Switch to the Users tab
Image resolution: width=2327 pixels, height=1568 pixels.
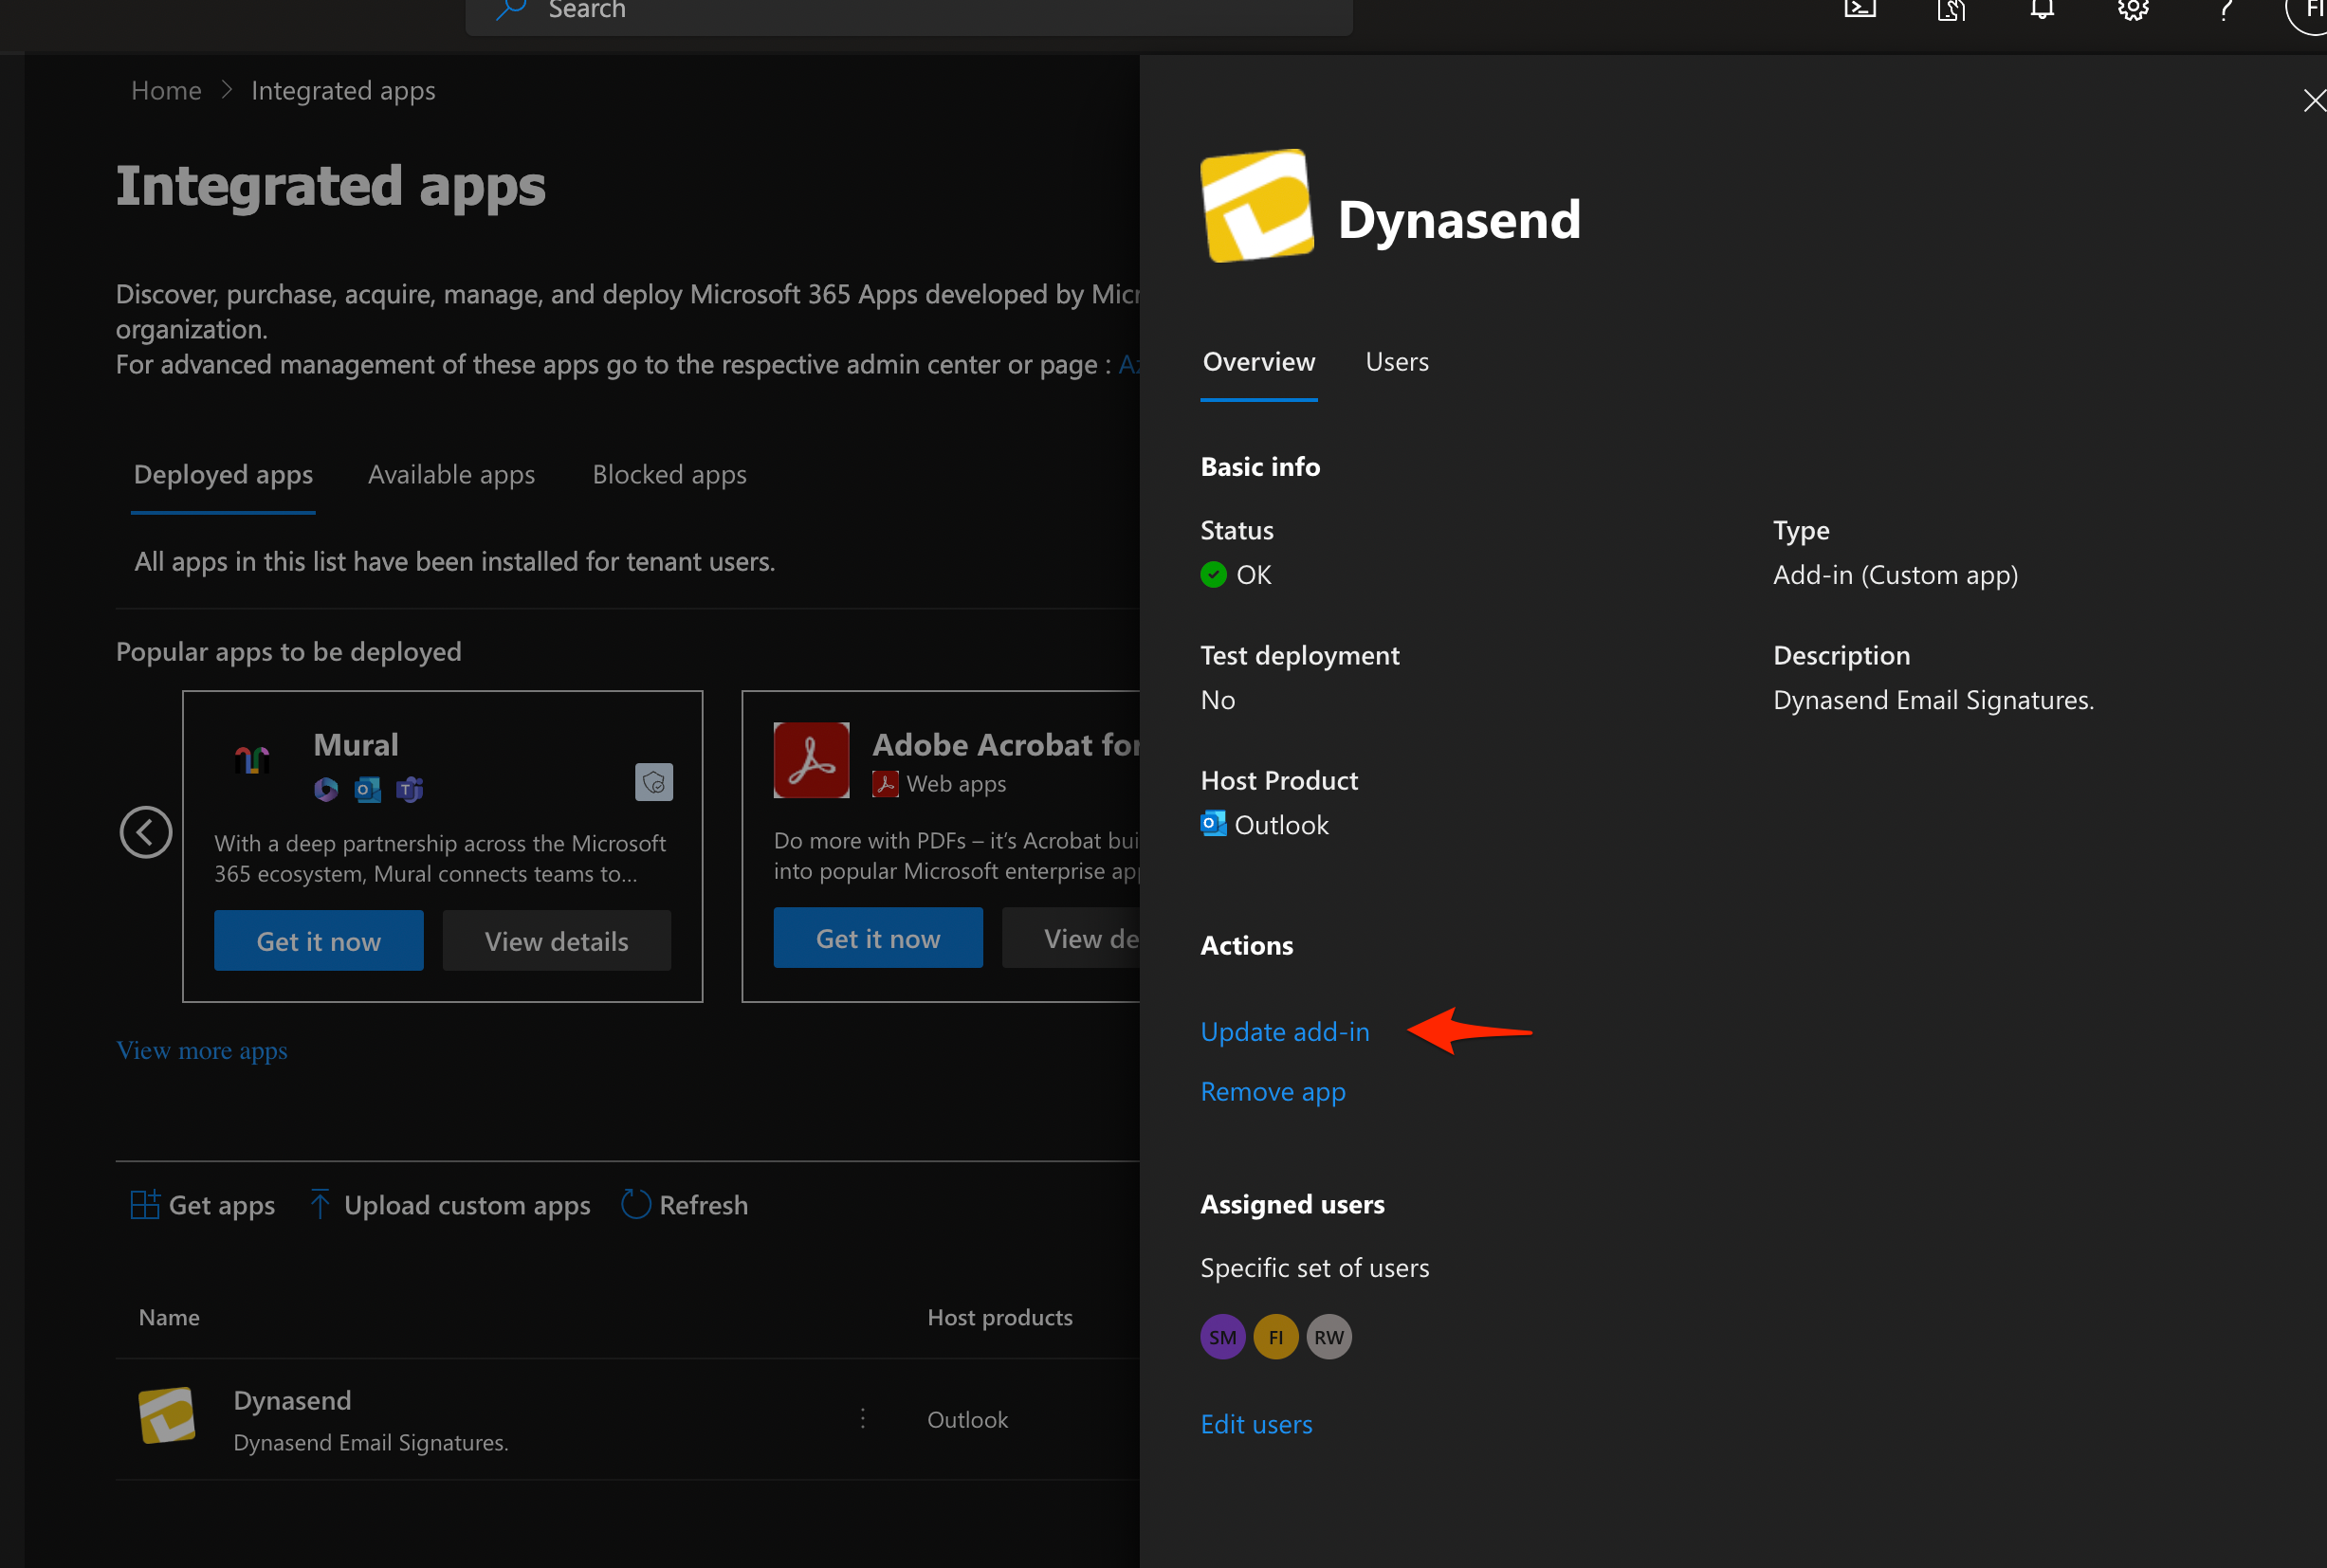click(x=1397, y=362)
